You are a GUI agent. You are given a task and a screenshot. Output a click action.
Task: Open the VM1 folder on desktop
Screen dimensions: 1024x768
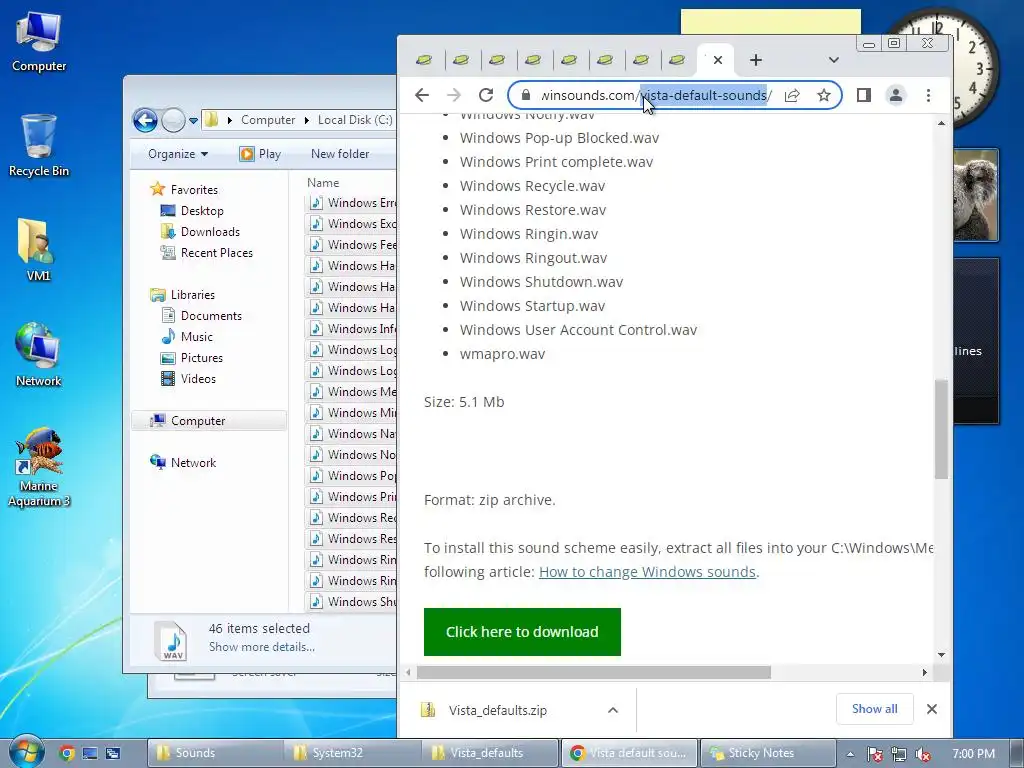38,250
